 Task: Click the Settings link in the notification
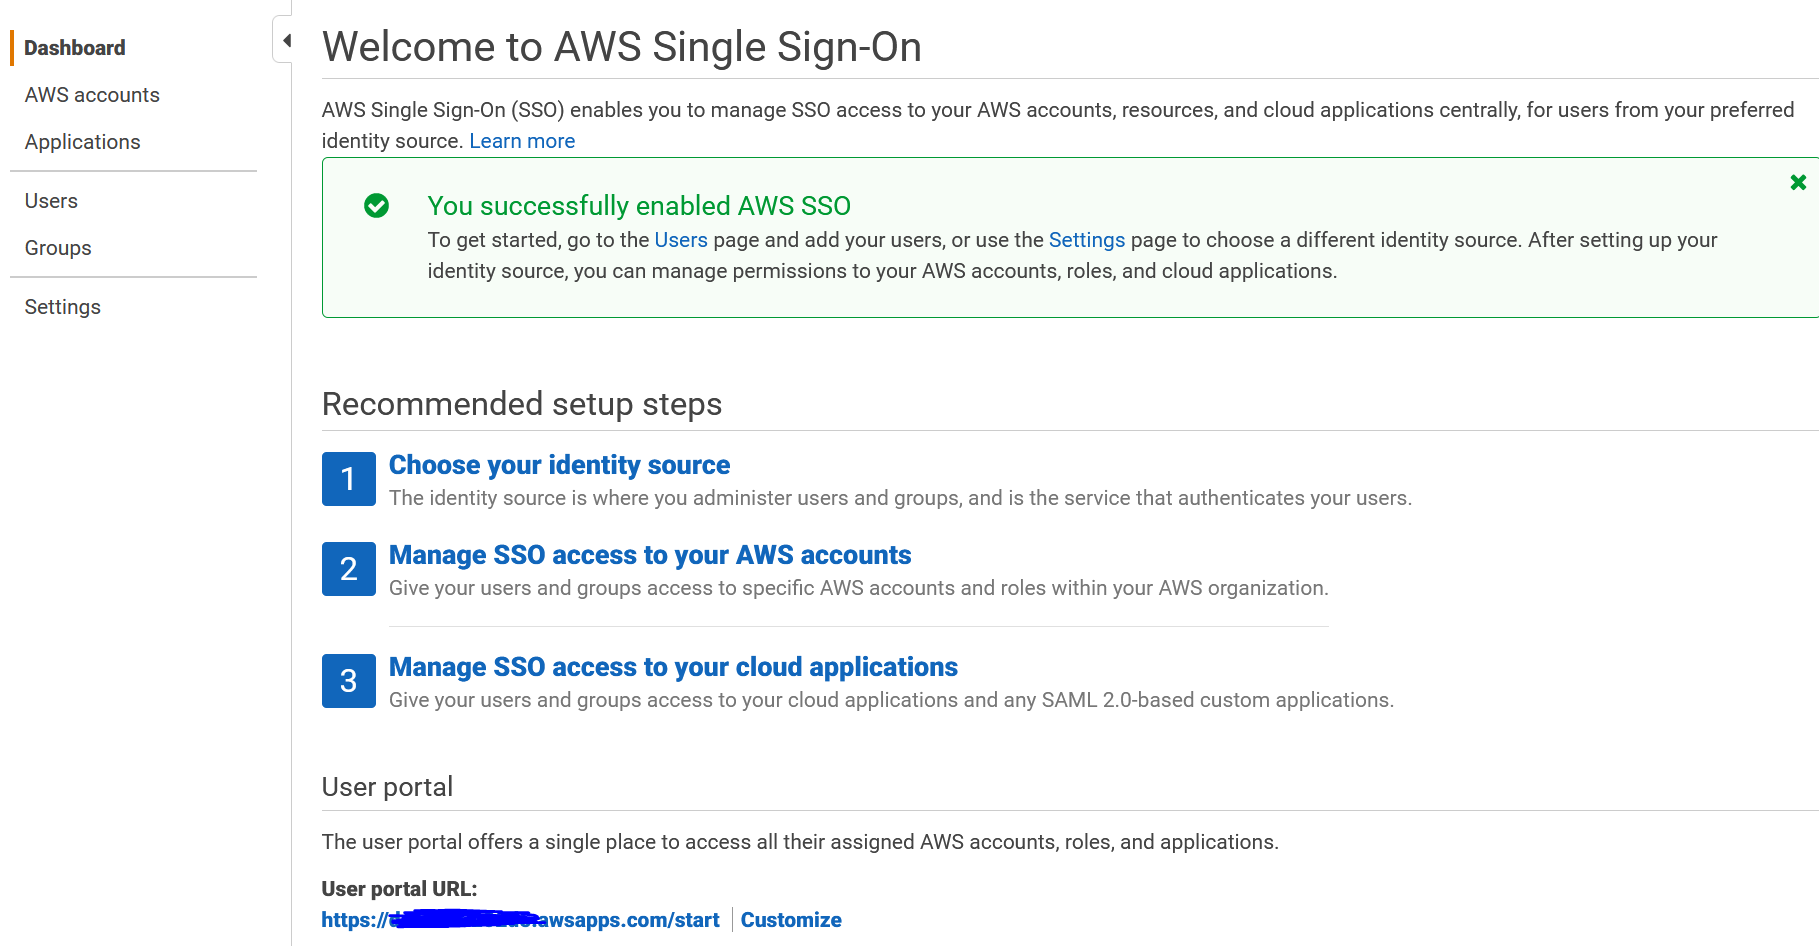click(x=1087, y=239)
